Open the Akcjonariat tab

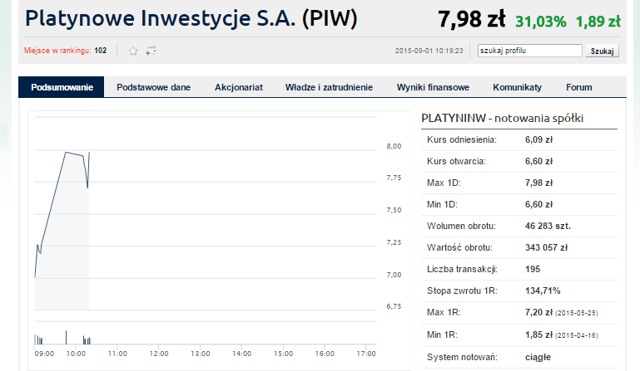(239, 87)
